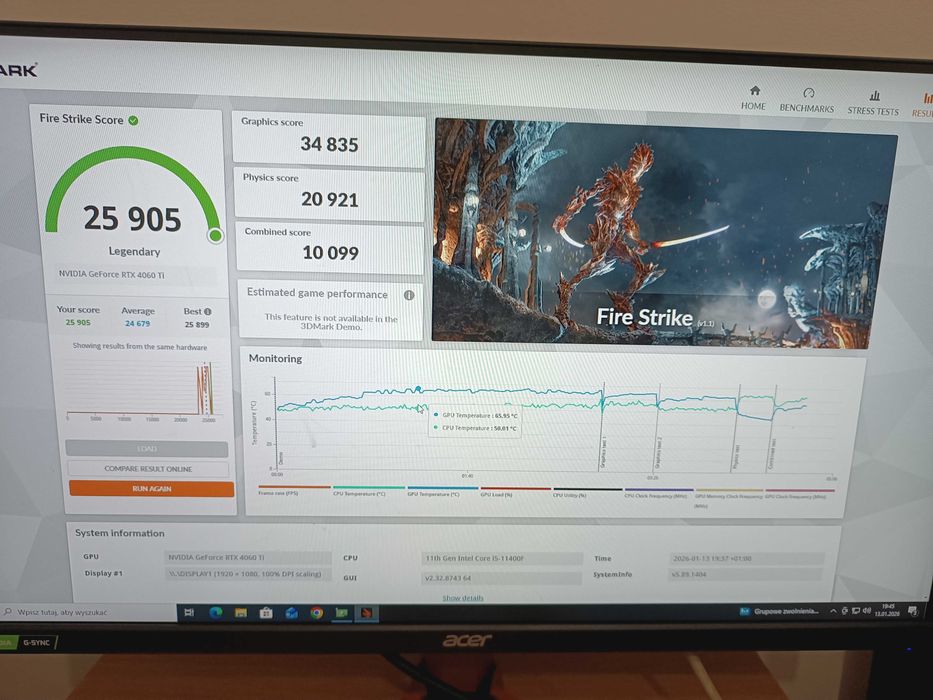Click the info icon beside Best score
Viewport: 933px width, 700px height.
[208, 311]
